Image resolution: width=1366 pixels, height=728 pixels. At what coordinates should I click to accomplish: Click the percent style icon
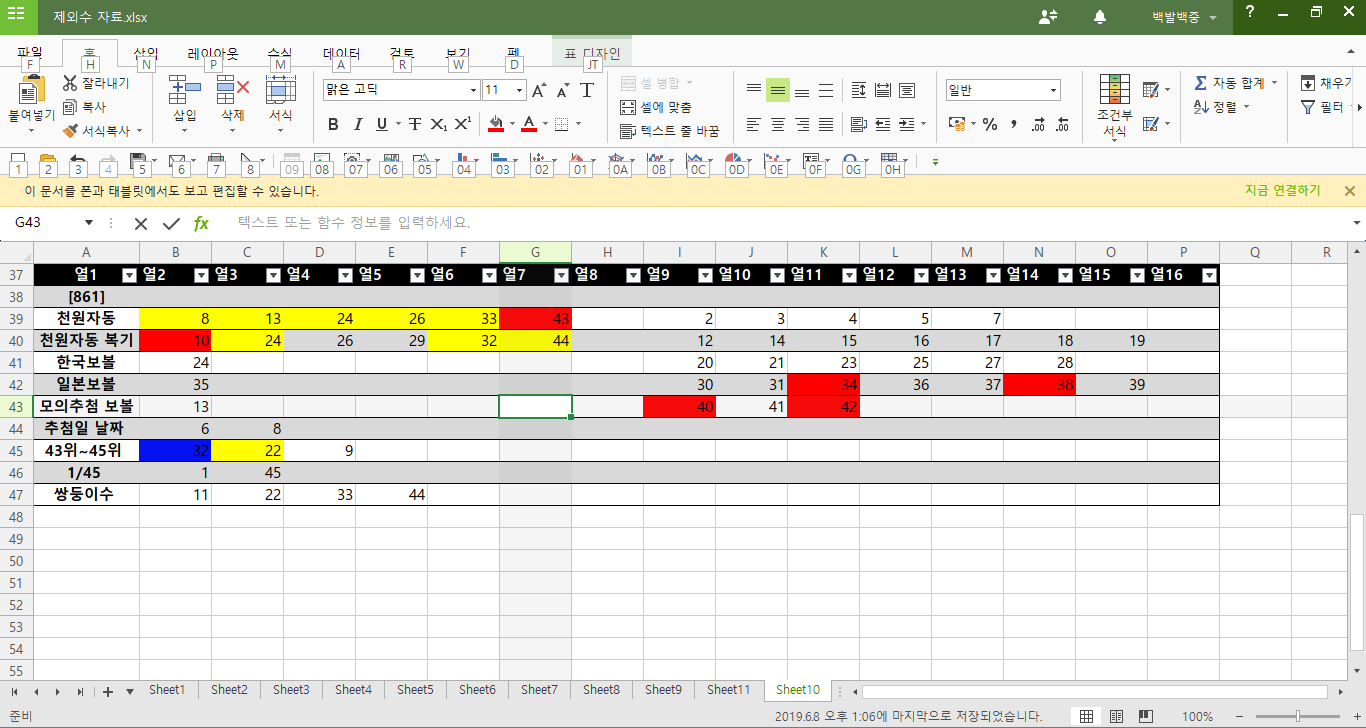(x=990, y=124)
